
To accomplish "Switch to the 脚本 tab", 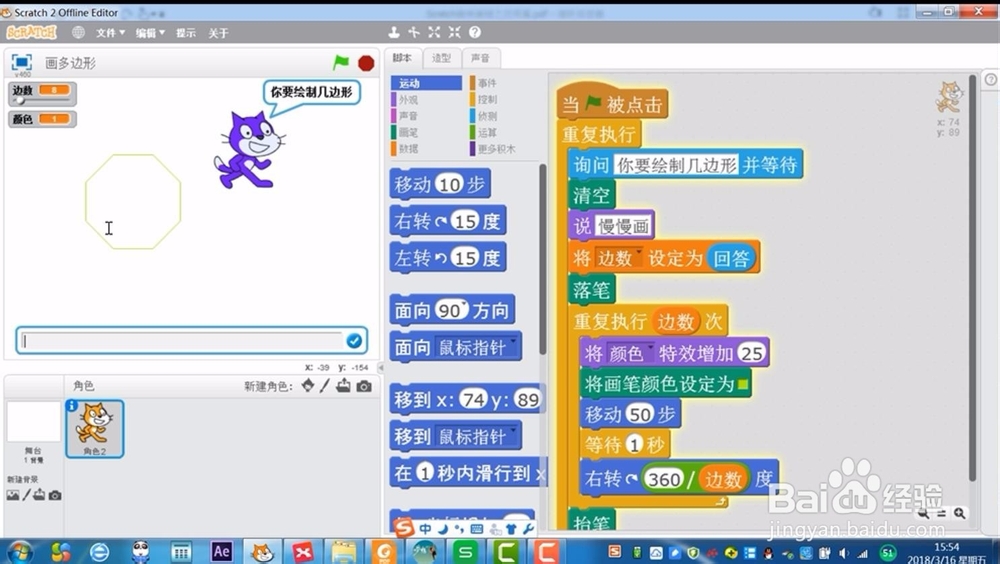I will click(402, 58).
